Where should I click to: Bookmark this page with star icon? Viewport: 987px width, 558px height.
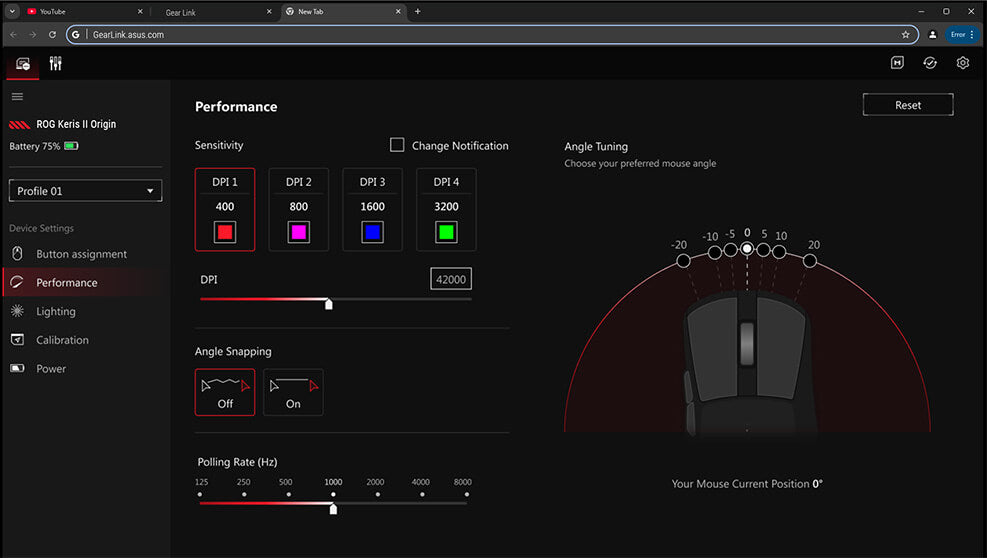pyautogui.click(x=905, y=34)
